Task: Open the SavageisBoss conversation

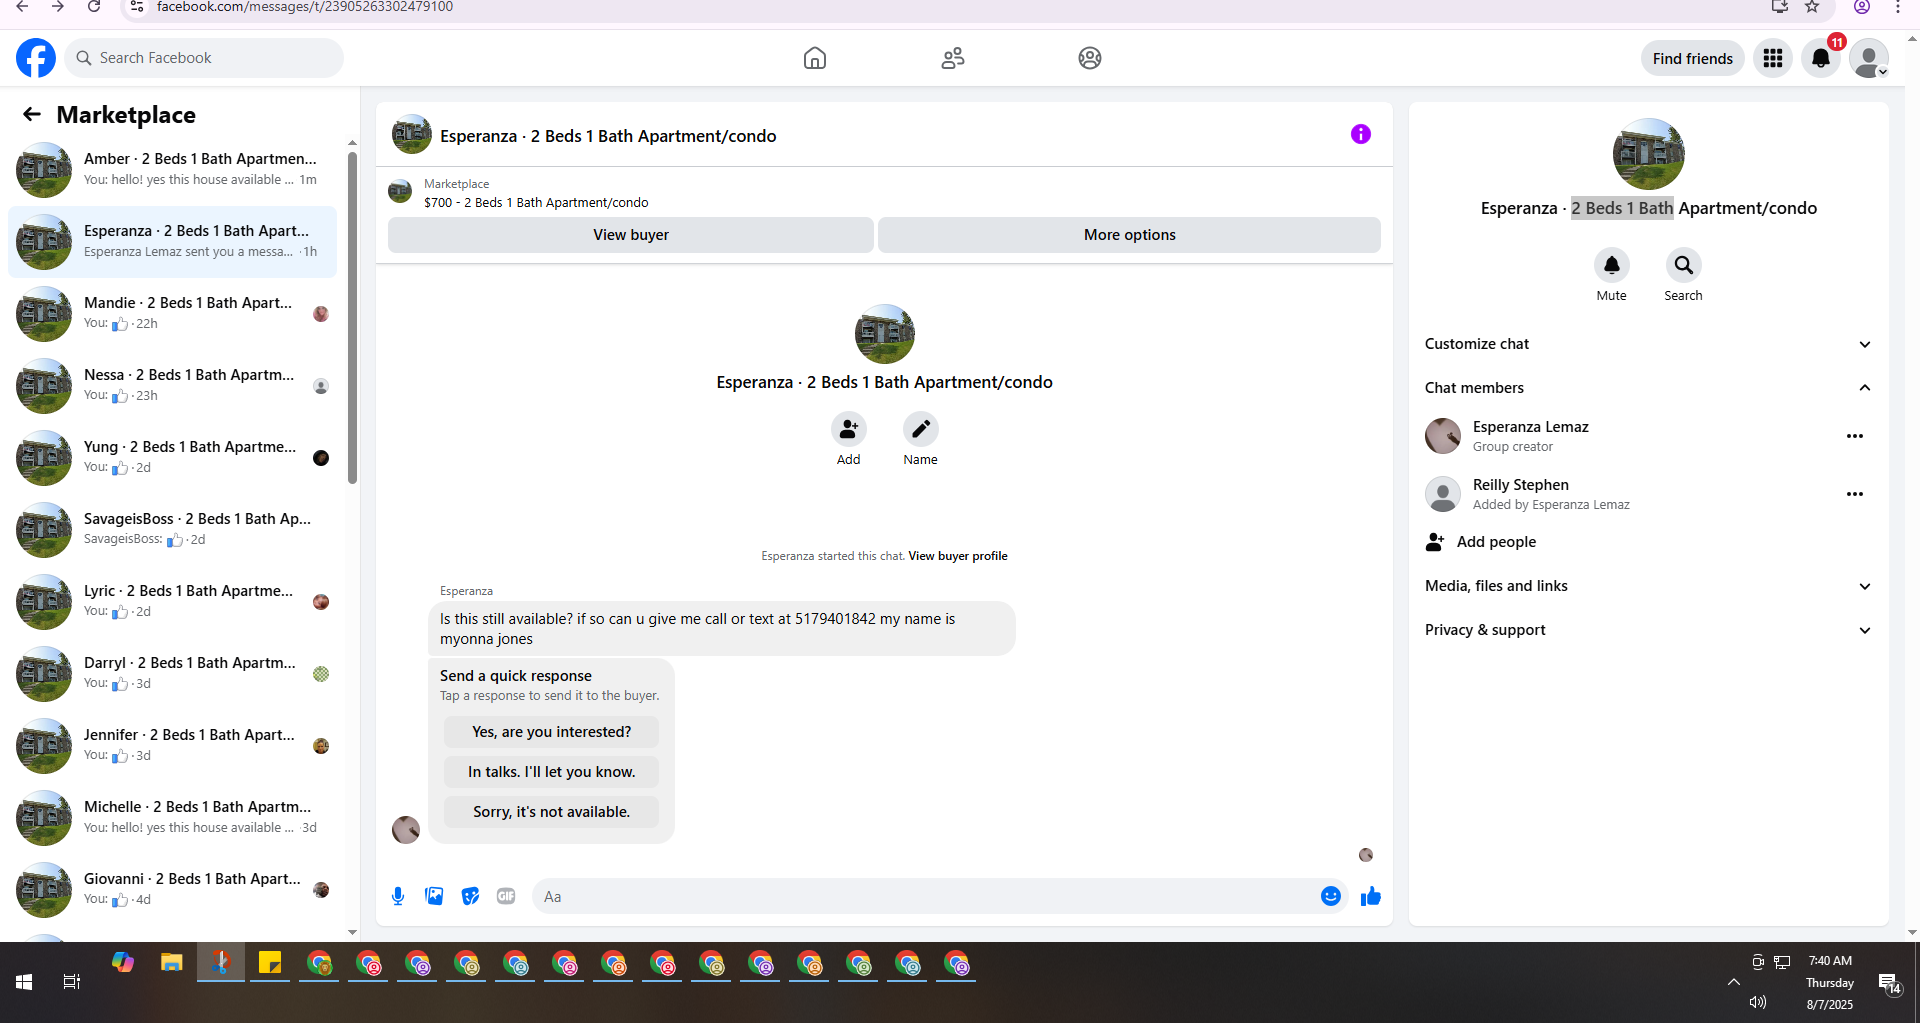Action: point(173,529)
